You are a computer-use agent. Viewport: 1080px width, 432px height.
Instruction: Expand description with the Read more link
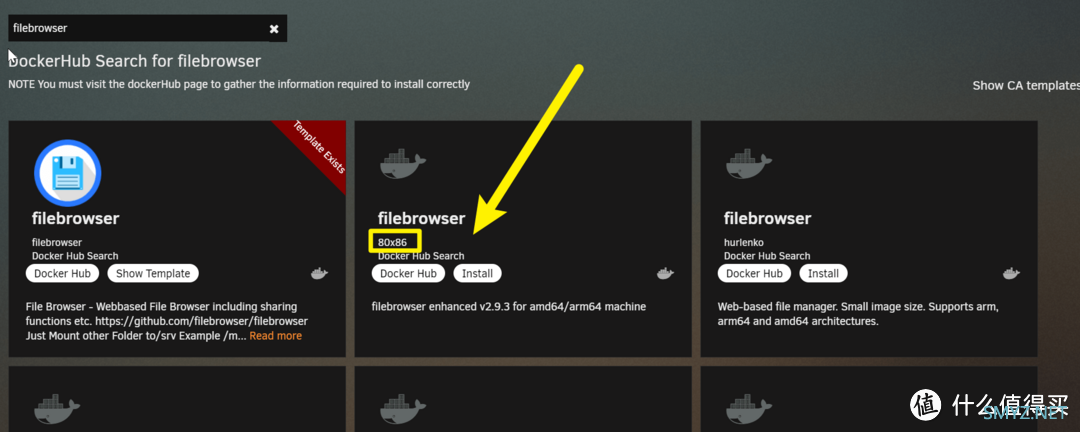click(x=276, y=336)
